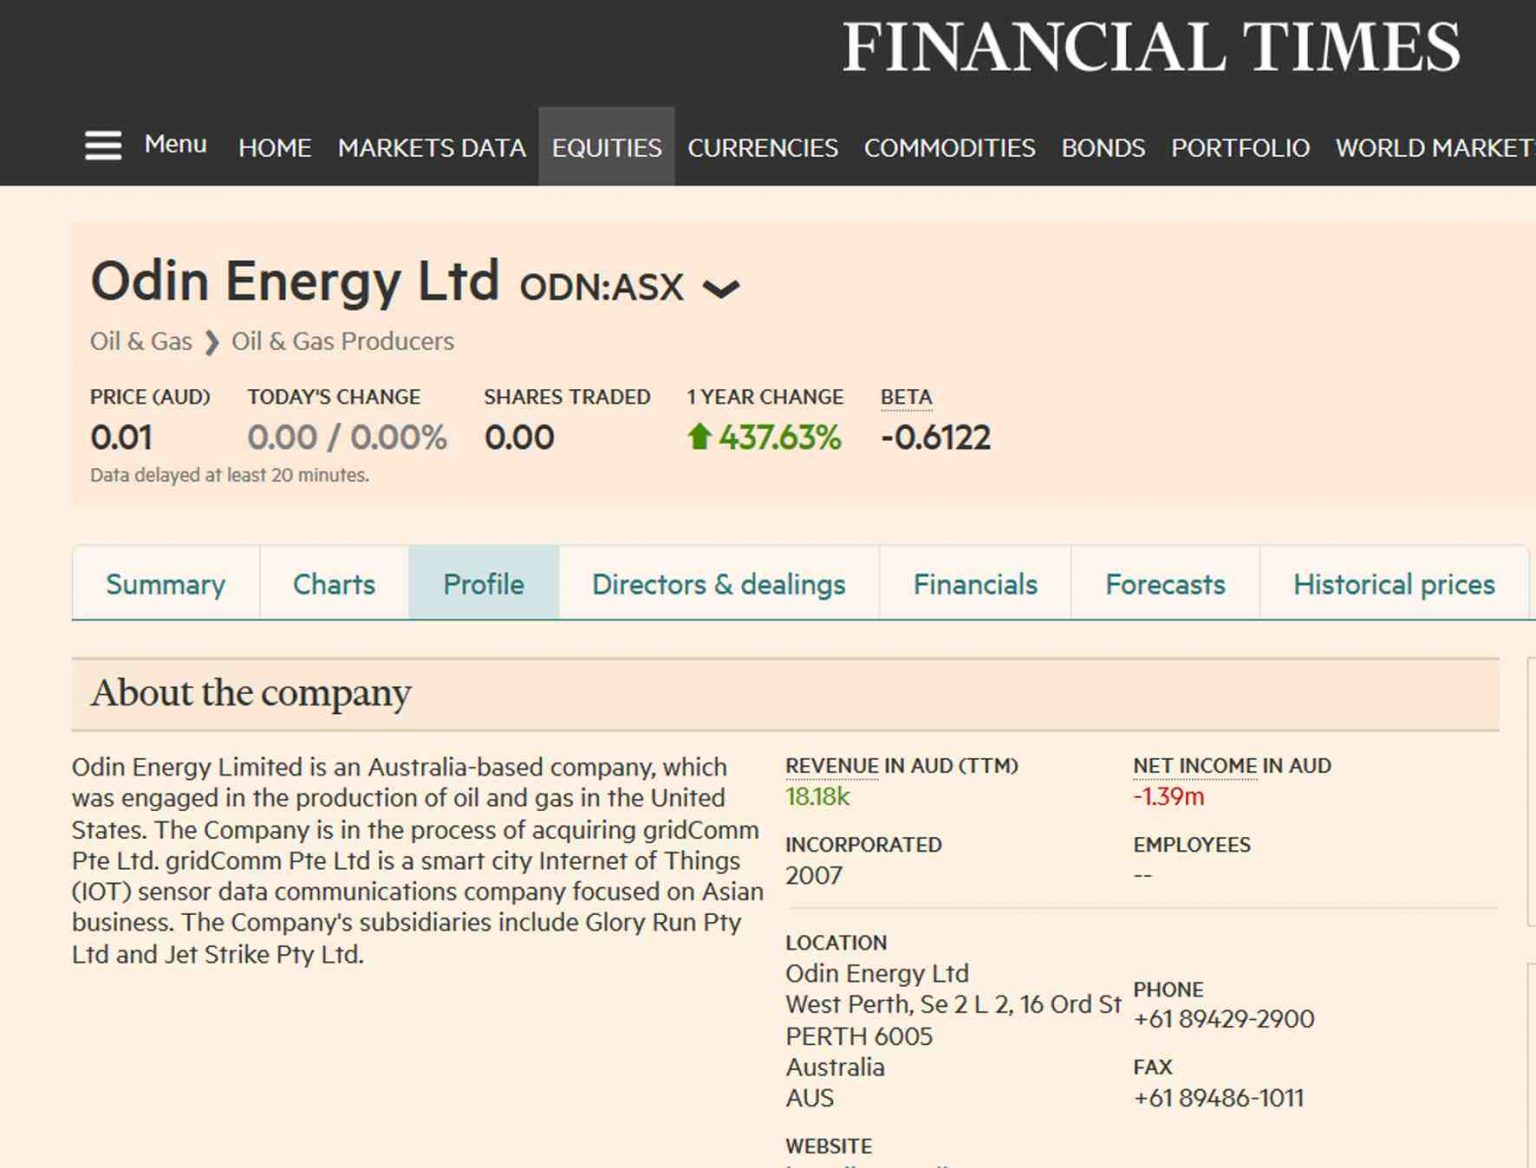Select the Profile tab
Screen dimensions: 1536x1168
point(483,584)
